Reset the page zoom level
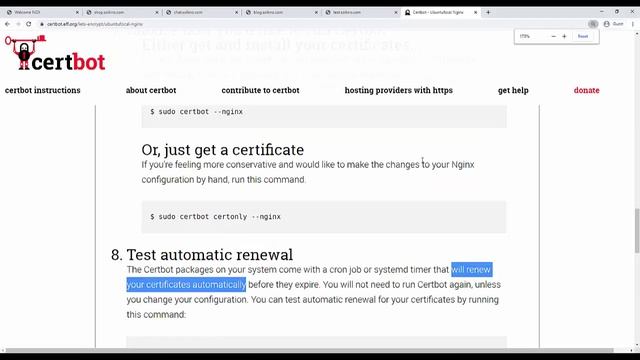Image resolution: width=640 pixels, height=360 pixels. (x=583, y=36)
